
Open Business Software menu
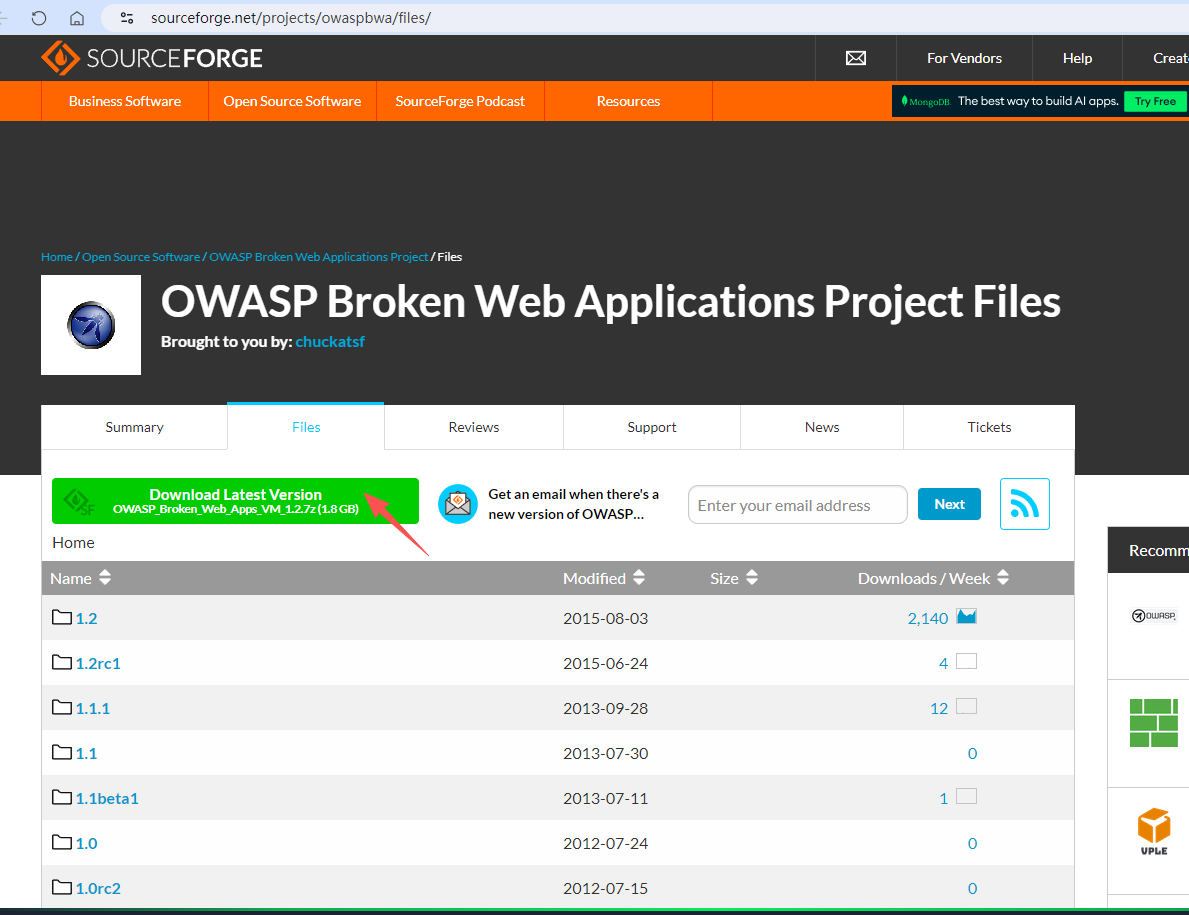tap(125, 101)
